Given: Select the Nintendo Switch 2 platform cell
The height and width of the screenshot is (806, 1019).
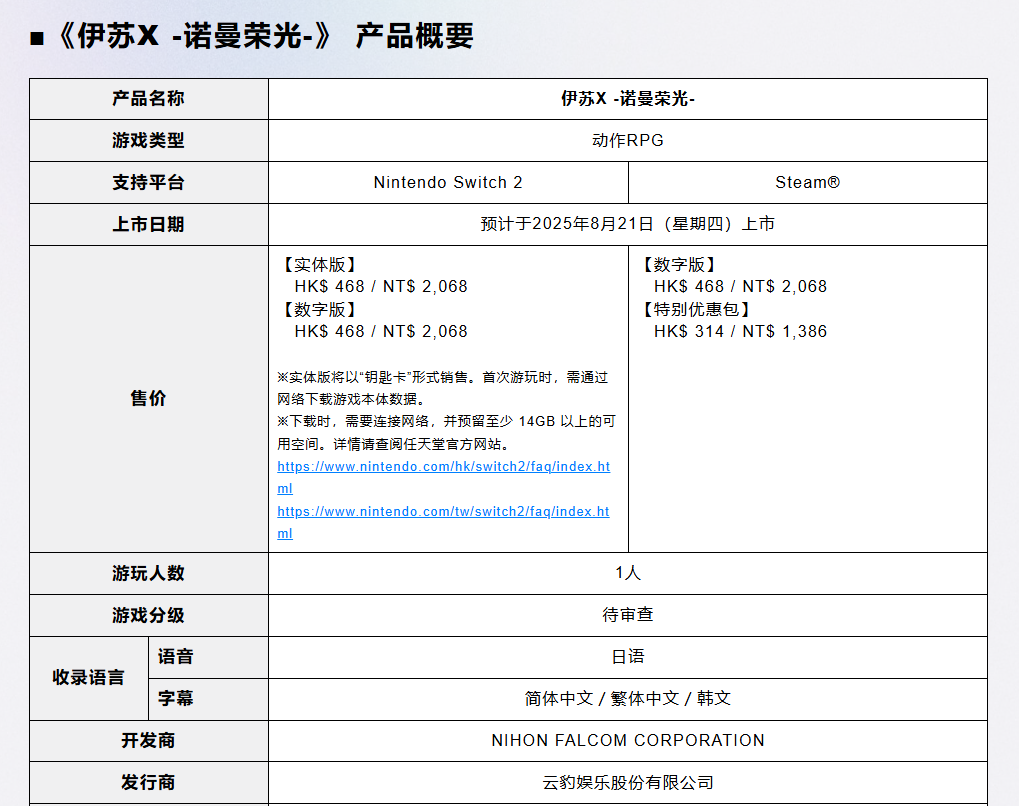Looking at the screenshot, I should (448, 183).
